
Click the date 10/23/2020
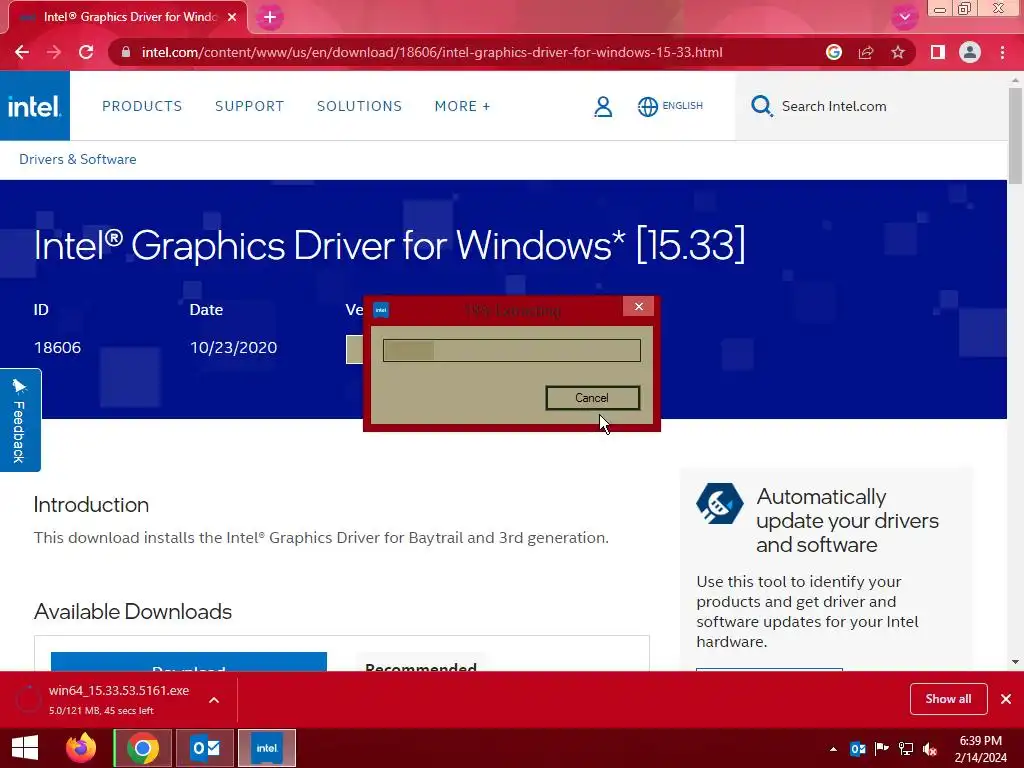tap(233, 347)
